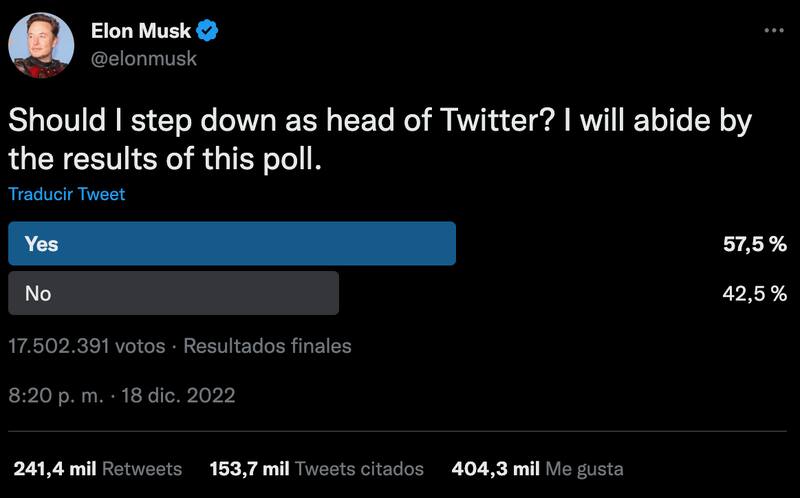Click Elon Musk's profile avatar
The width and height of the screenshot is (800, 498).
pos(41,45)
